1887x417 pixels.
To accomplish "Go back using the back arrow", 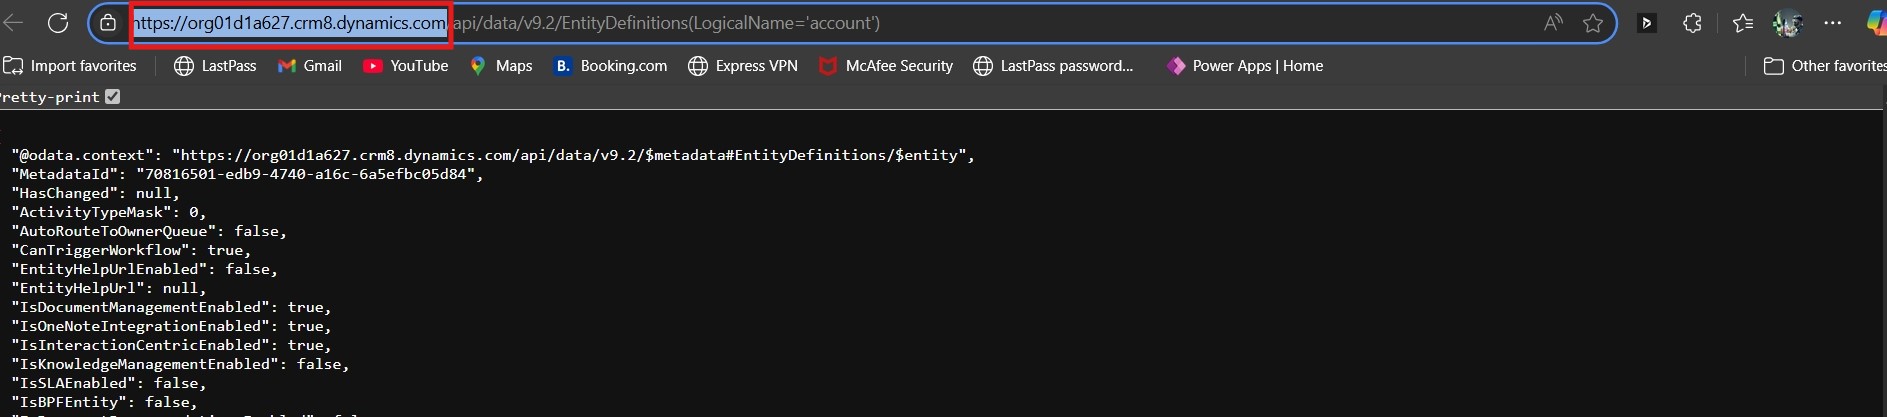I will point(13,23).
